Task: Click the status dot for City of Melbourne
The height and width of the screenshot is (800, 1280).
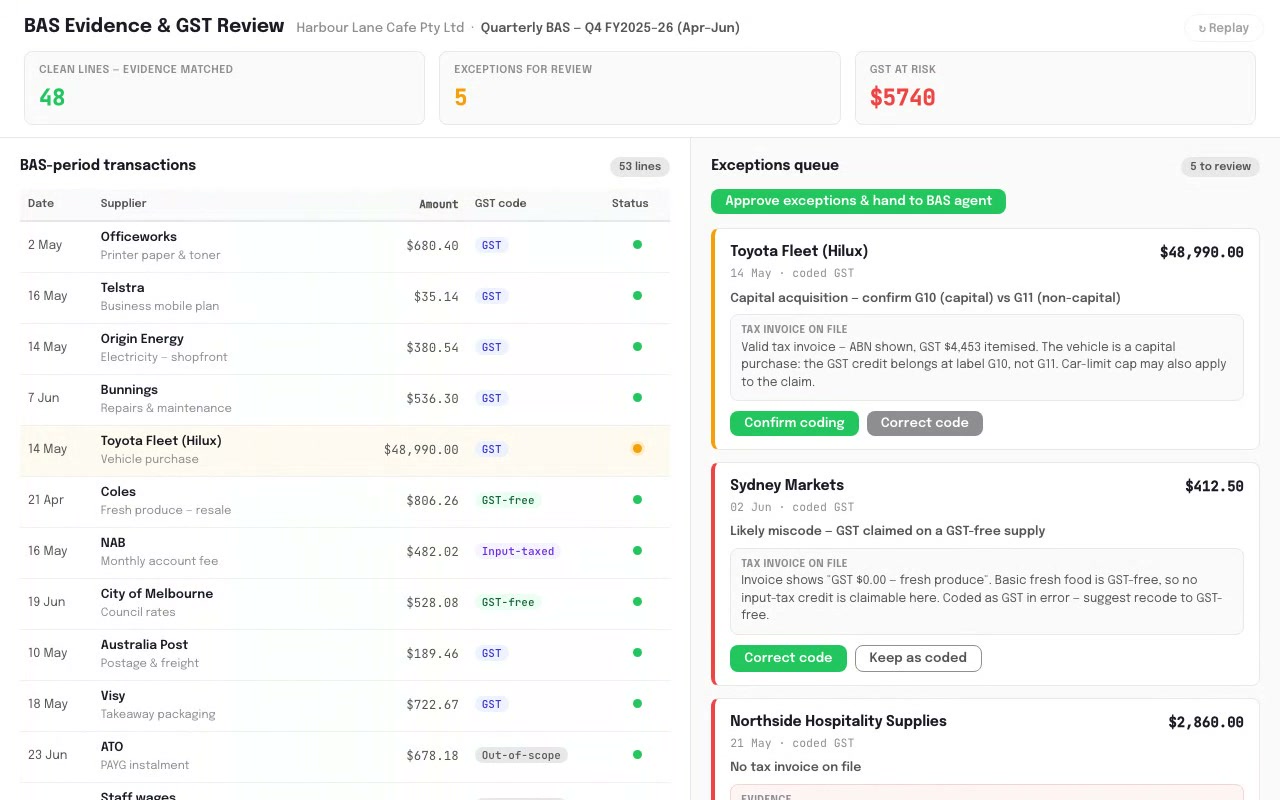Action: (637, 602)
